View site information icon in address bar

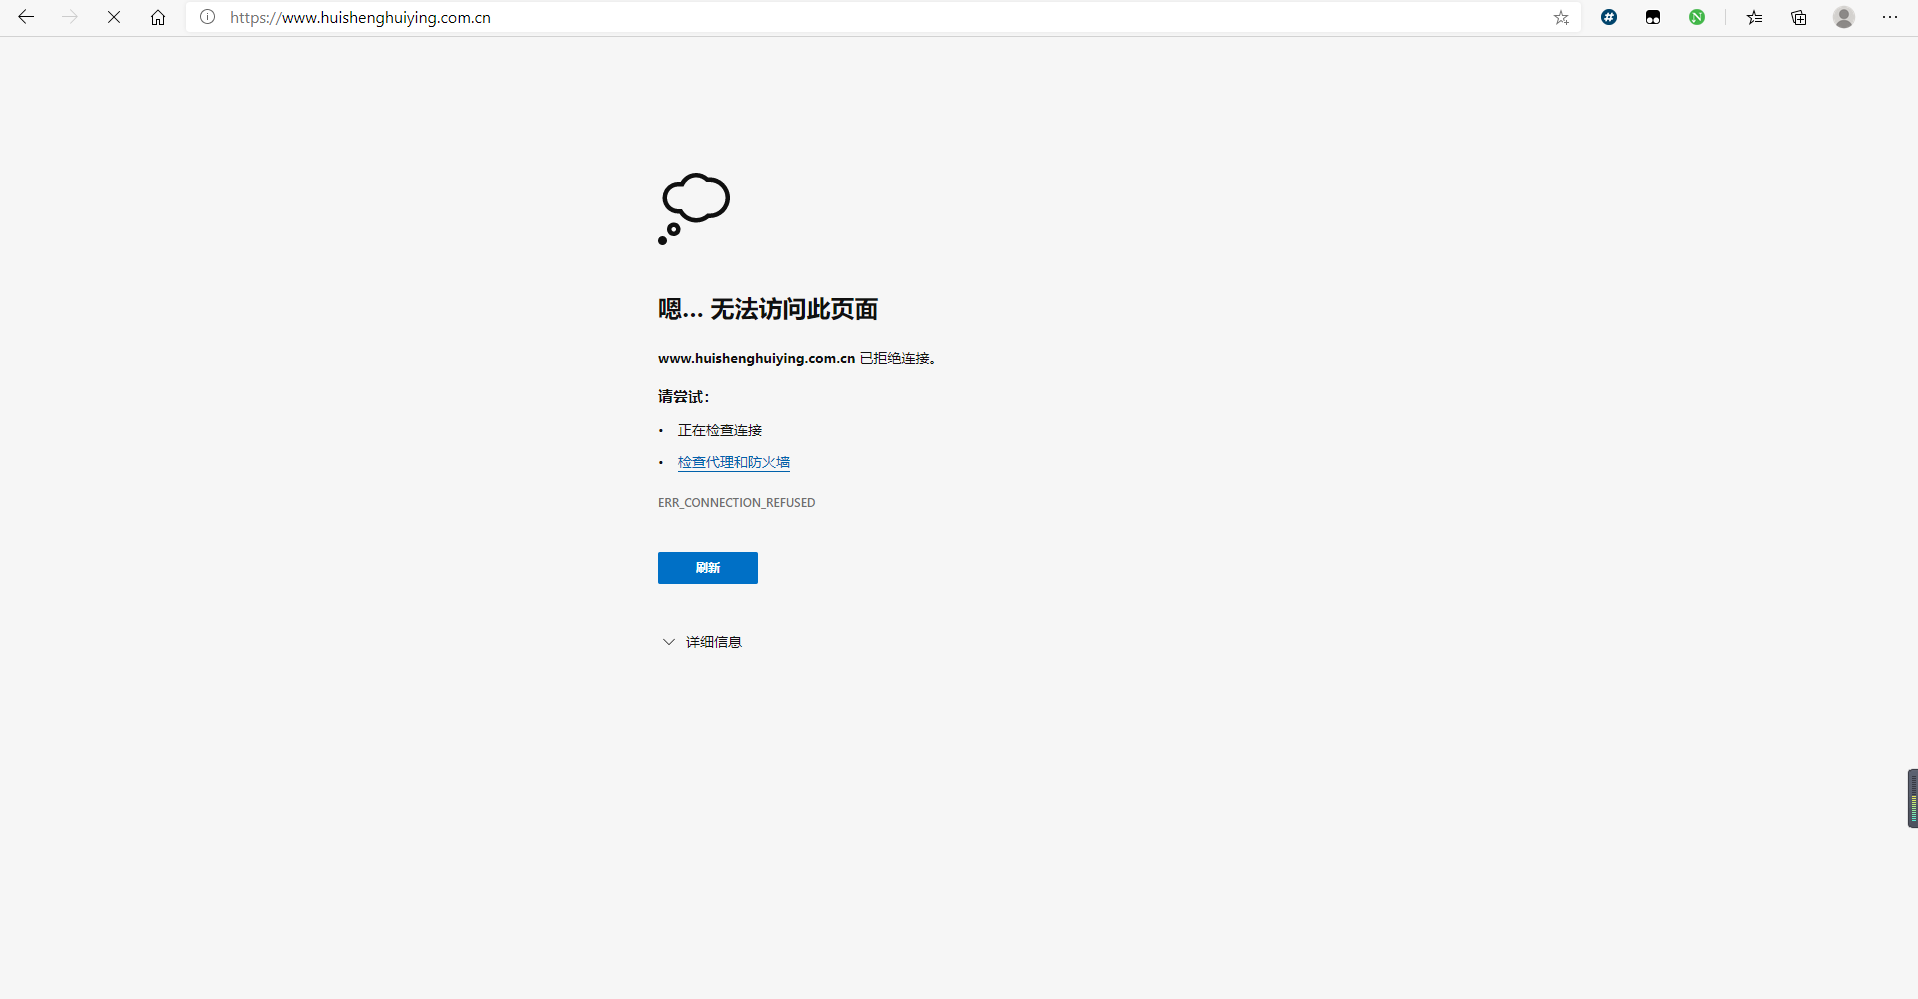207,17
